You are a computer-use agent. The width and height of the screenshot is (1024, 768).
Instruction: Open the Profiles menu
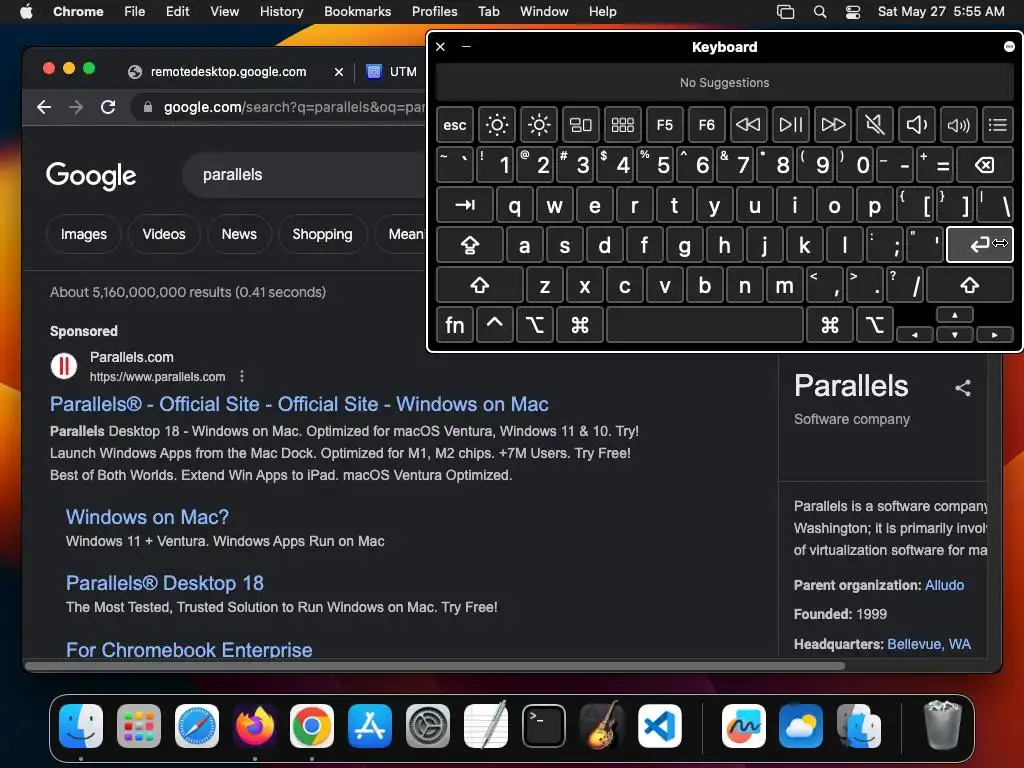434,11
